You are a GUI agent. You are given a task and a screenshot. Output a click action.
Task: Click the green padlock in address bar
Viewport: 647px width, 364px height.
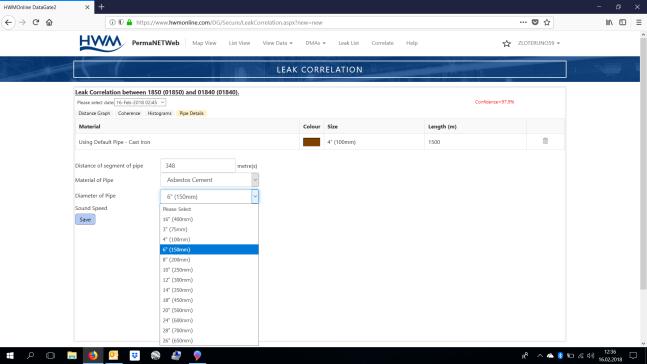pyautogui.click(x=129, y=22)
